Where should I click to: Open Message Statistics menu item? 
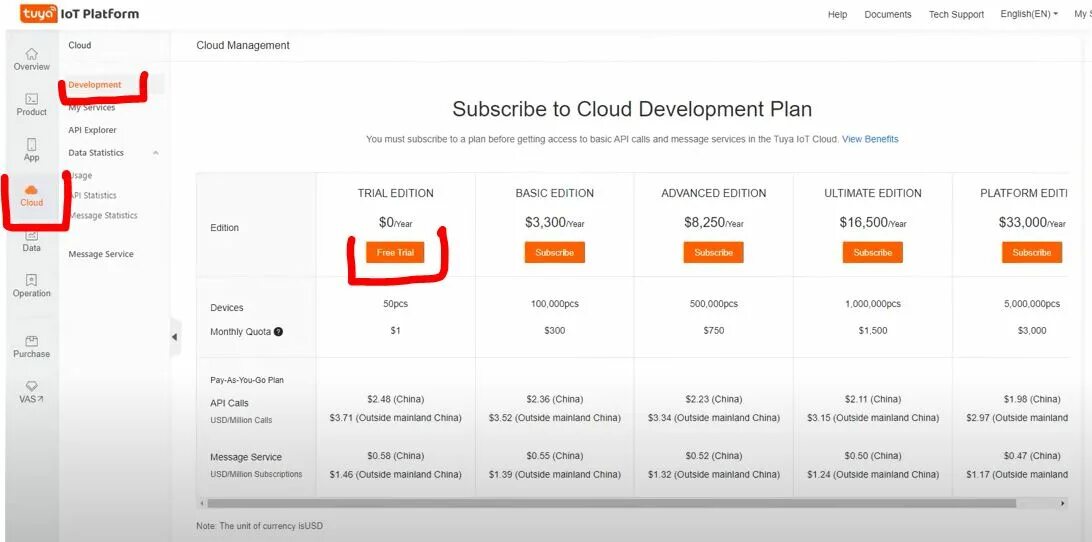tap(103, 215)
